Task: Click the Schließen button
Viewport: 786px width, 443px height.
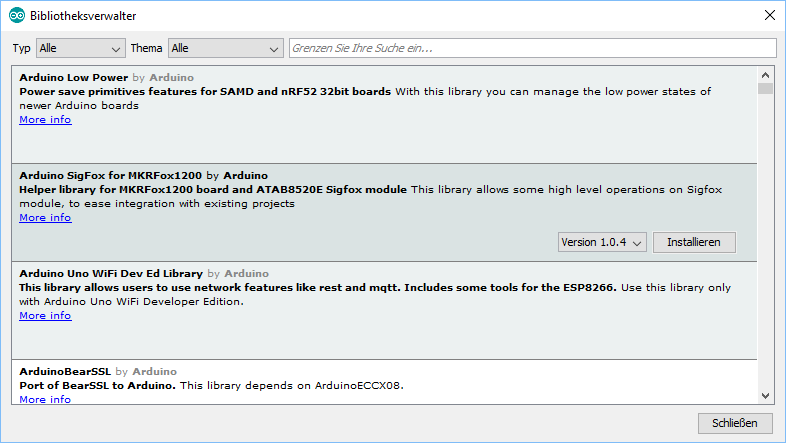Action: (x=734, y=423)
